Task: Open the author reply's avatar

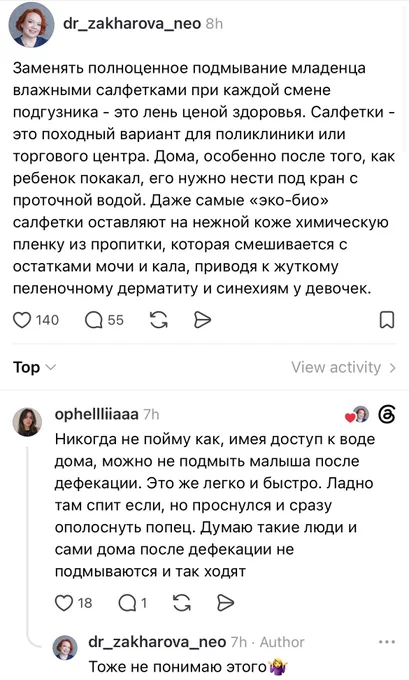Action: 65,648
